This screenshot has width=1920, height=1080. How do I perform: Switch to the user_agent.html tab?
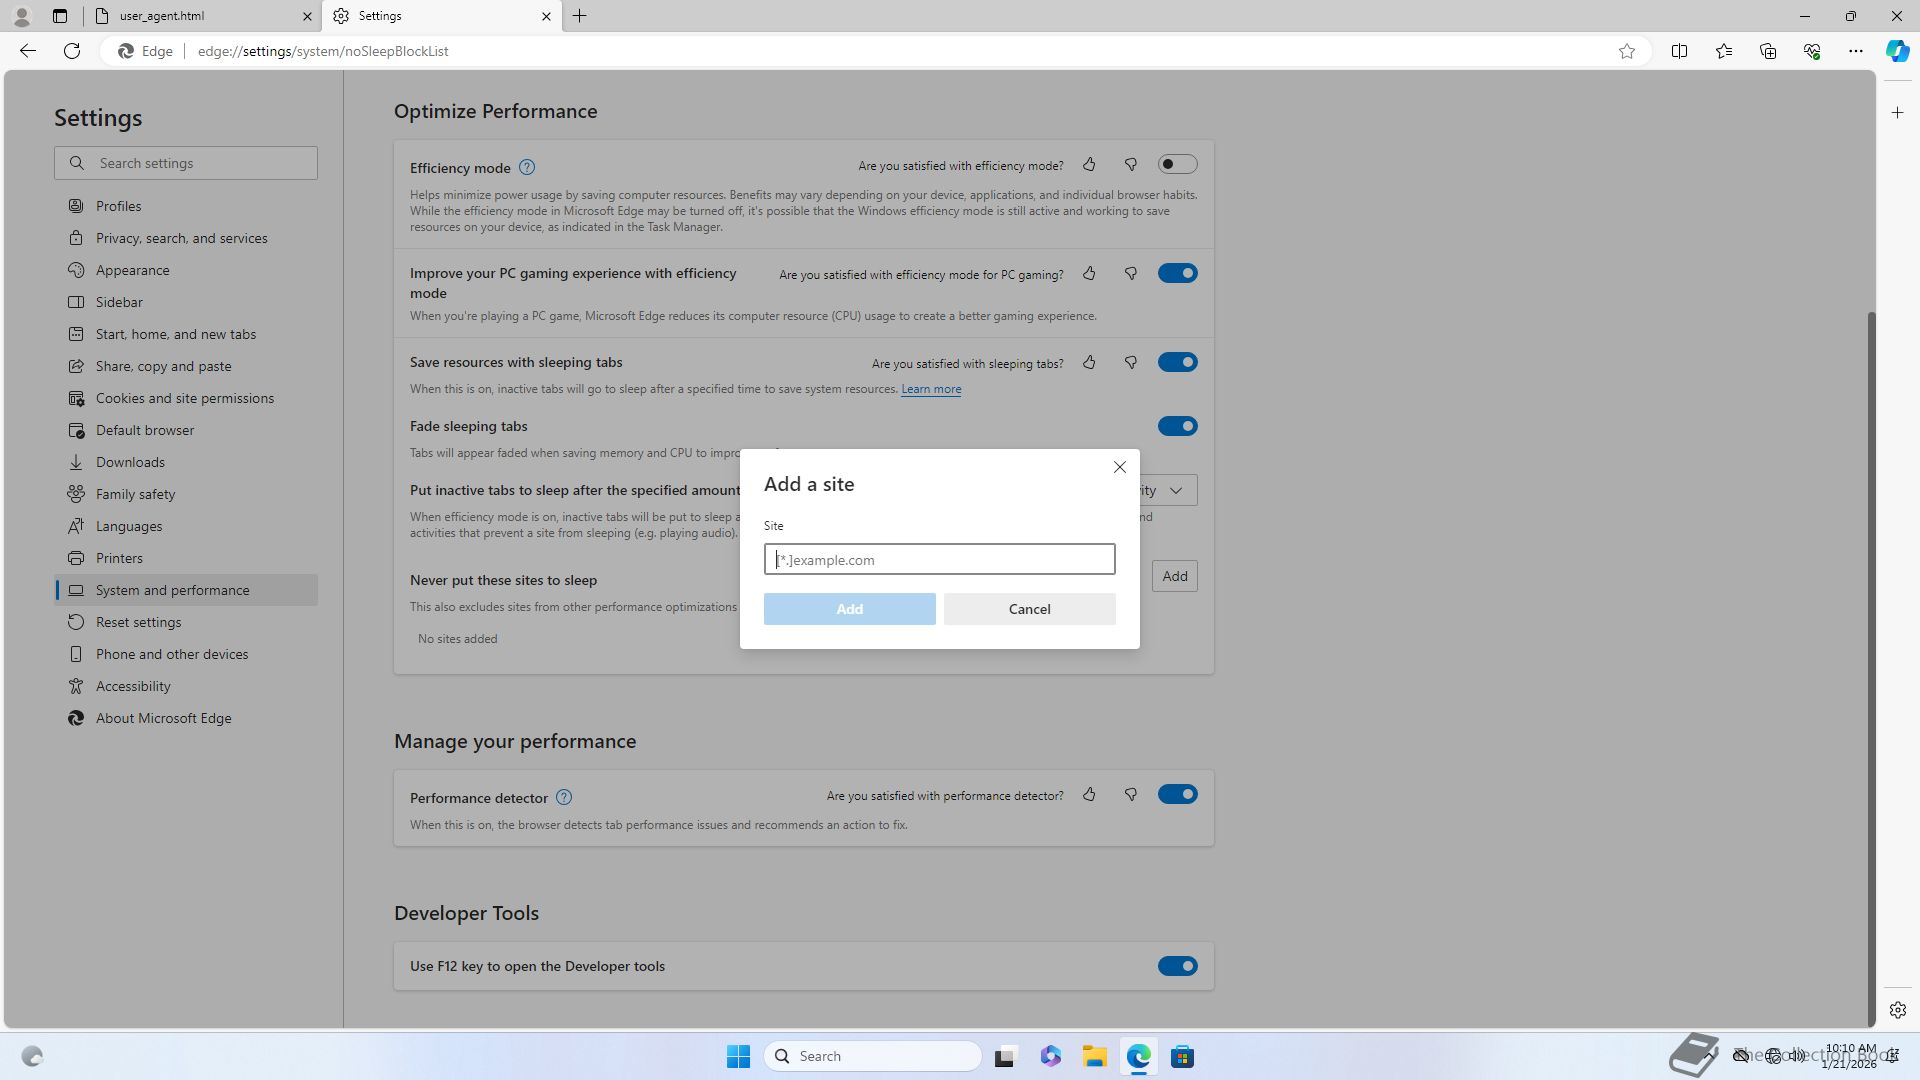(195, 16)
